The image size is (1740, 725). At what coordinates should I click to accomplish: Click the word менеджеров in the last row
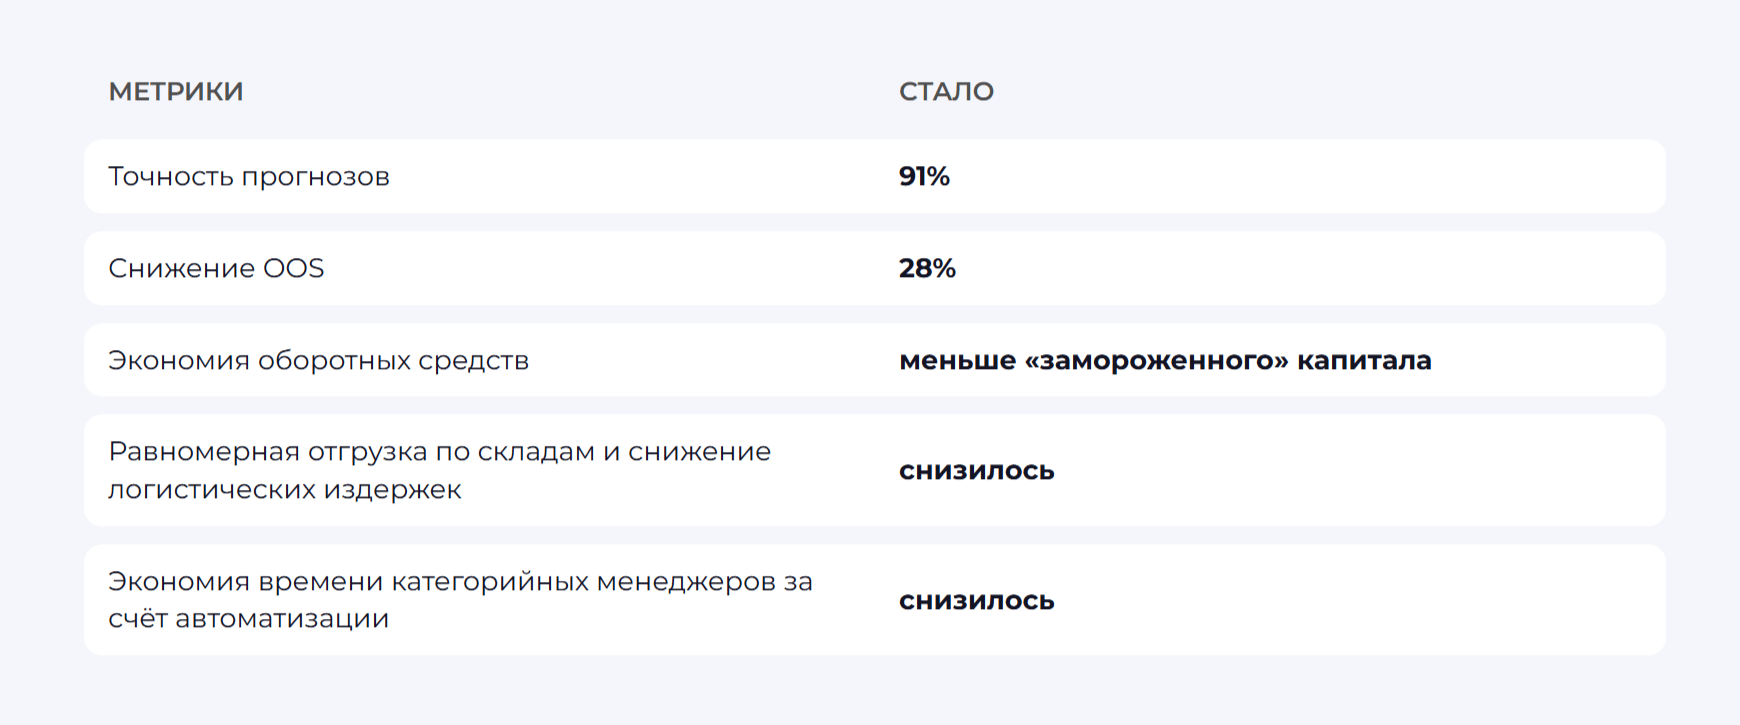point(685,581)
